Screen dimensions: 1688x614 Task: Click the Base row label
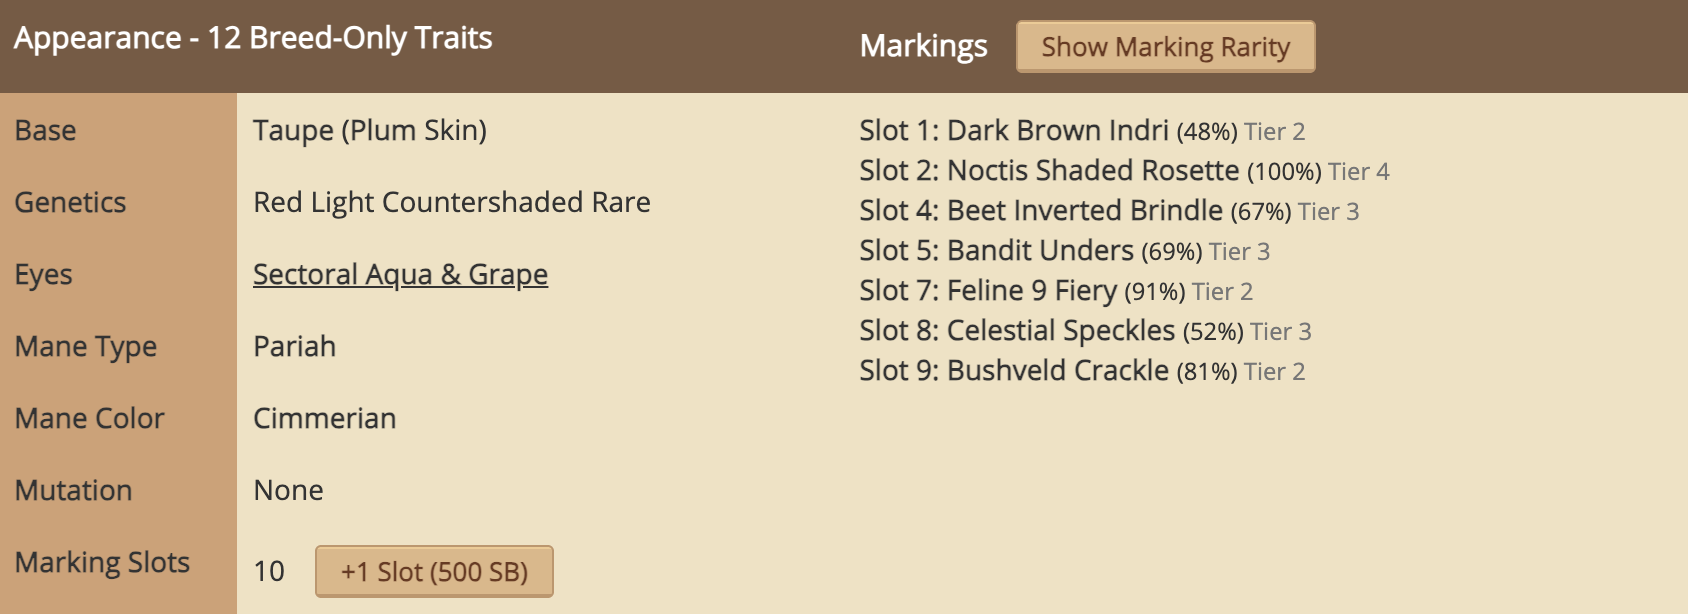[x=46, y=131]
